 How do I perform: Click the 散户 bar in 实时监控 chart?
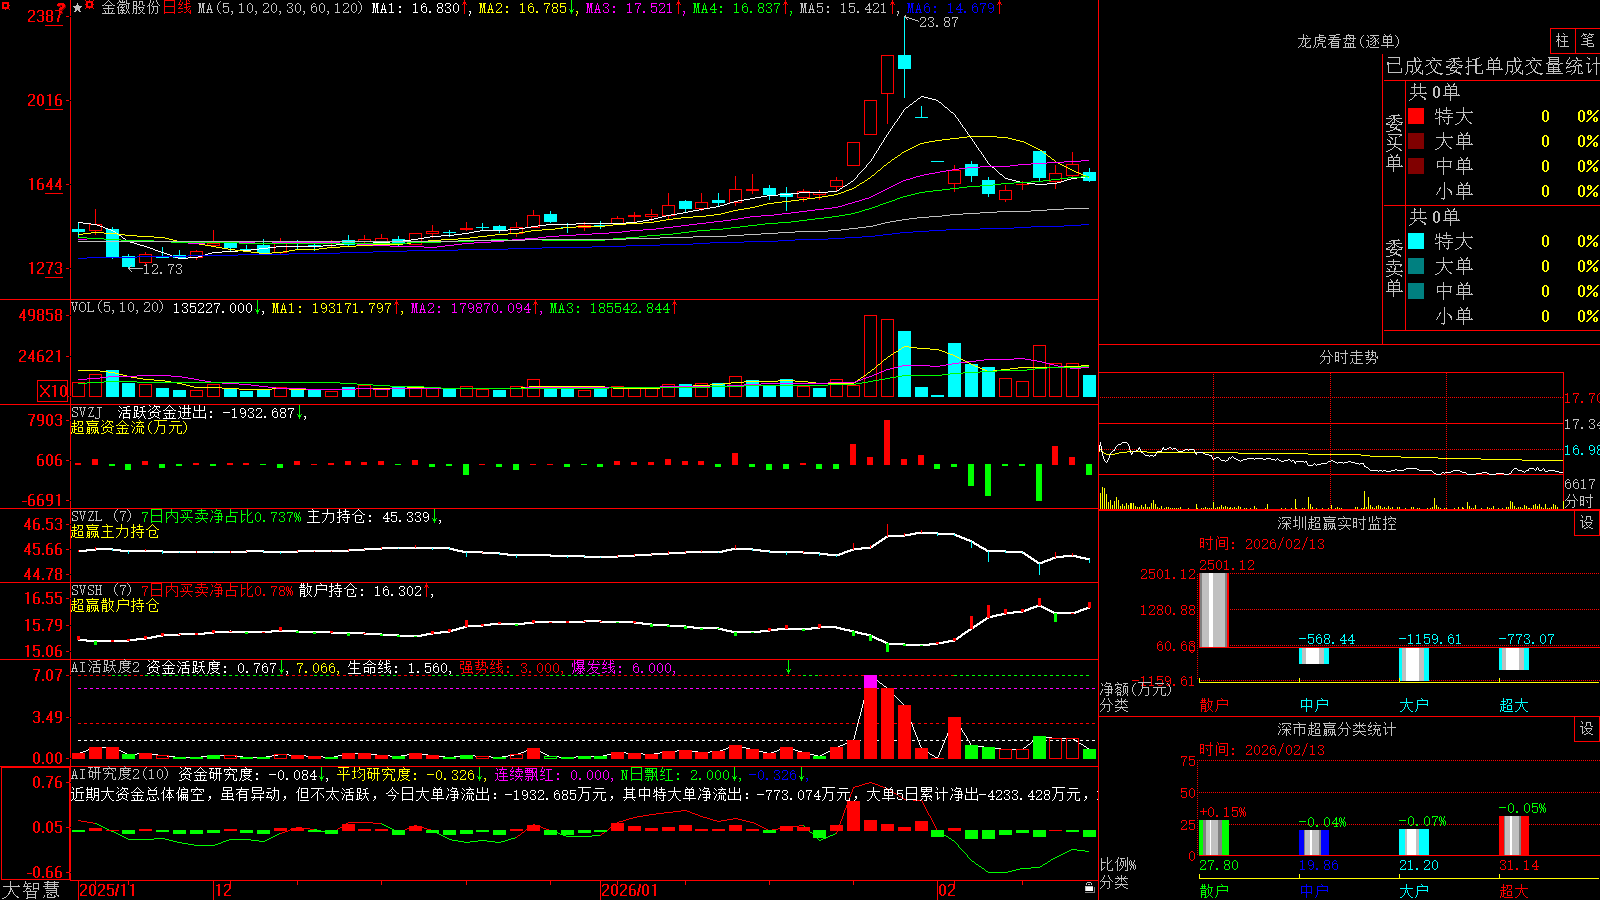(1214, 610)
